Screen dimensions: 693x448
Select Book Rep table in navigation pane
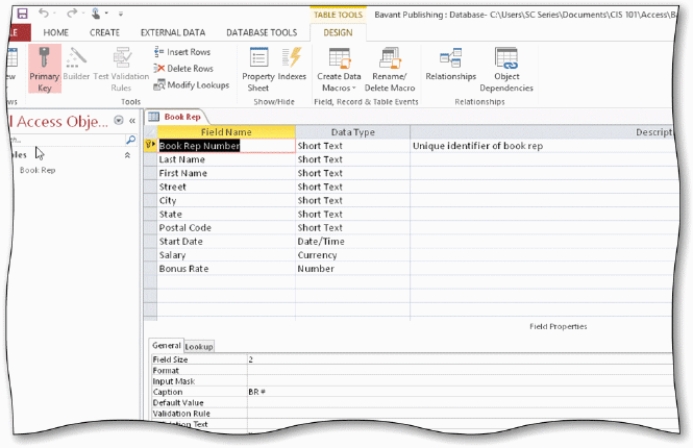point(38,170)
